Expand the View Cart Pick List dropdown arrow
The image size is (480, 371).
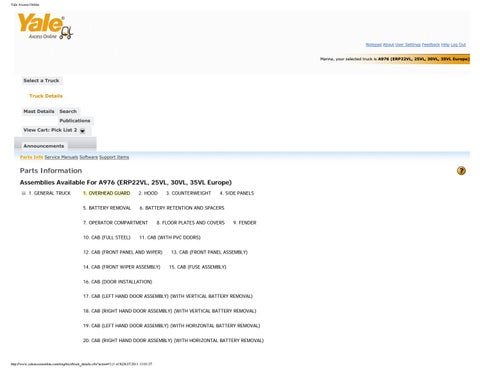click(x=82, y=131)
